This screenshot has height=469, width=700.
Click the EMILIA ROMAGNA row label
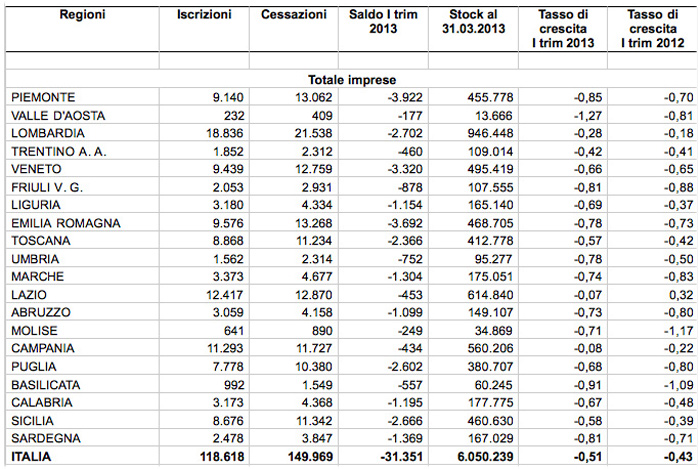coord(60,223)
